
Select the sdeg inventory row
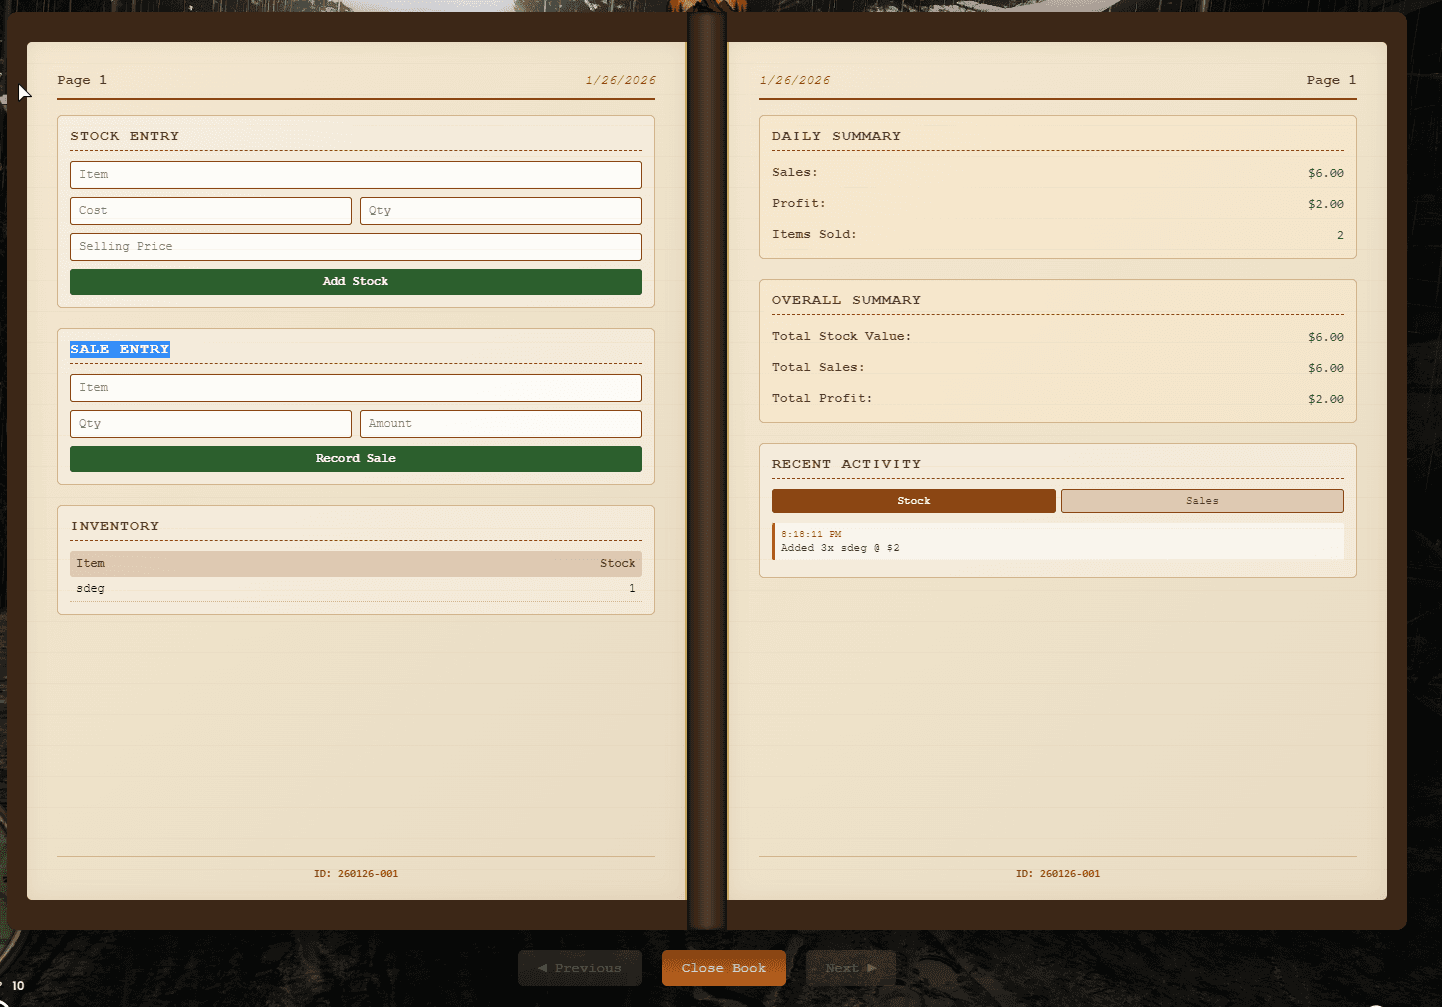tap(355, 589)
